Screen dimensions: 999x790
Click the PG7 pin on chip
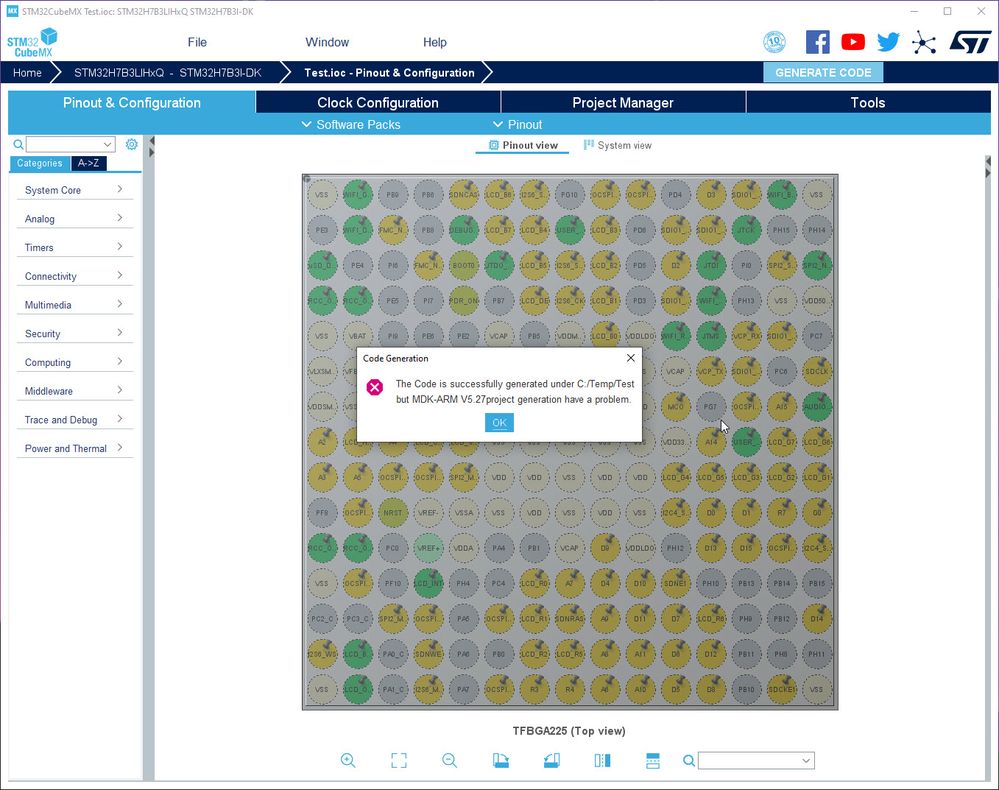point(710,406)
